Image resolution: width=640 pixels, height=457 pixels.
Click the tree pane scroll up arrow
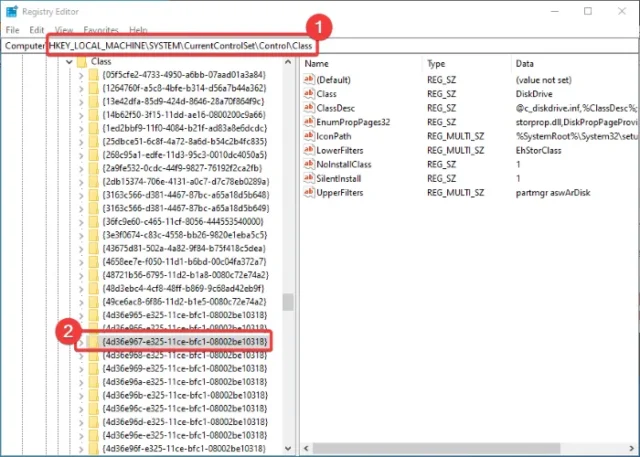coord(288,62)
